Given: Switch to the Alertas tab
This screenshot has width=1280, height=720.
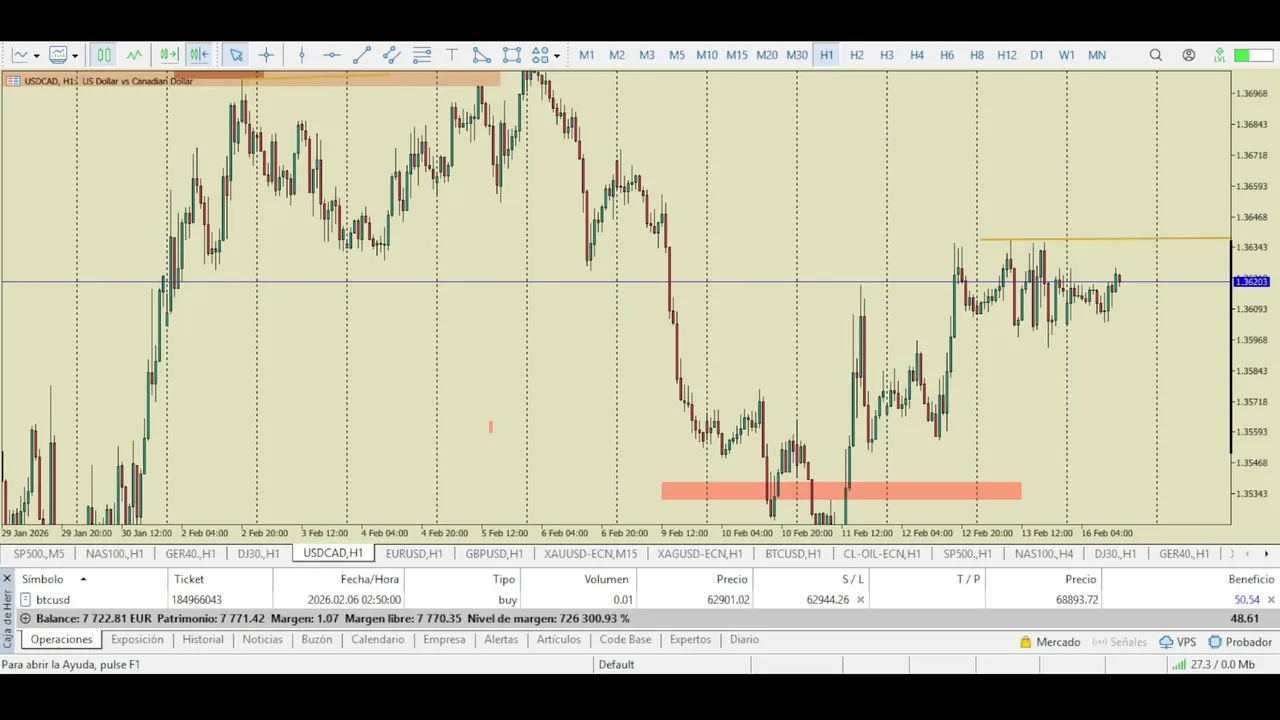Looking at the screenshot, I should point(501,640).
